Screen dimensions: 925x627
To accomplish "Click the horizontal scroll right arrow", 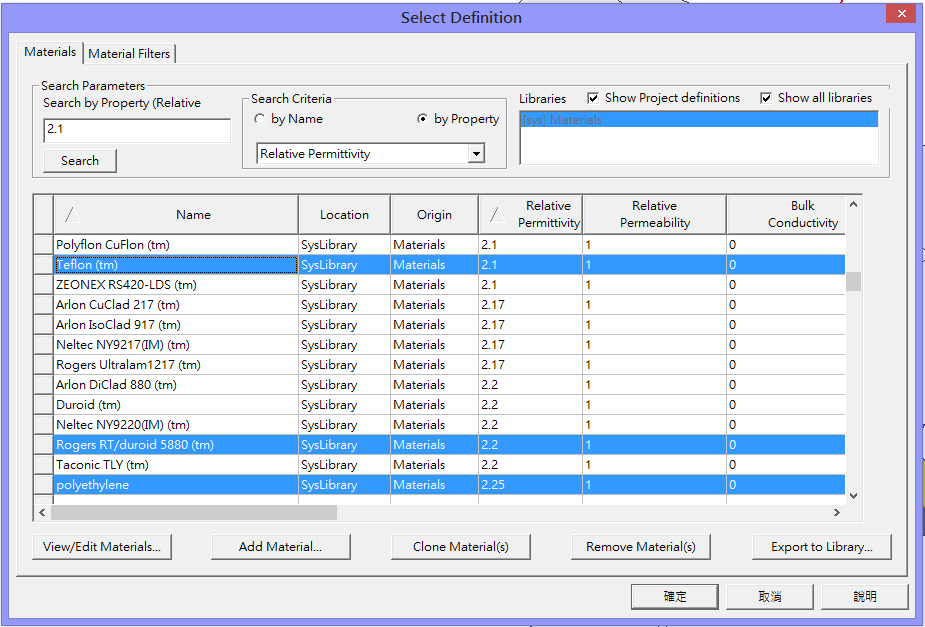I will [837, 513].
